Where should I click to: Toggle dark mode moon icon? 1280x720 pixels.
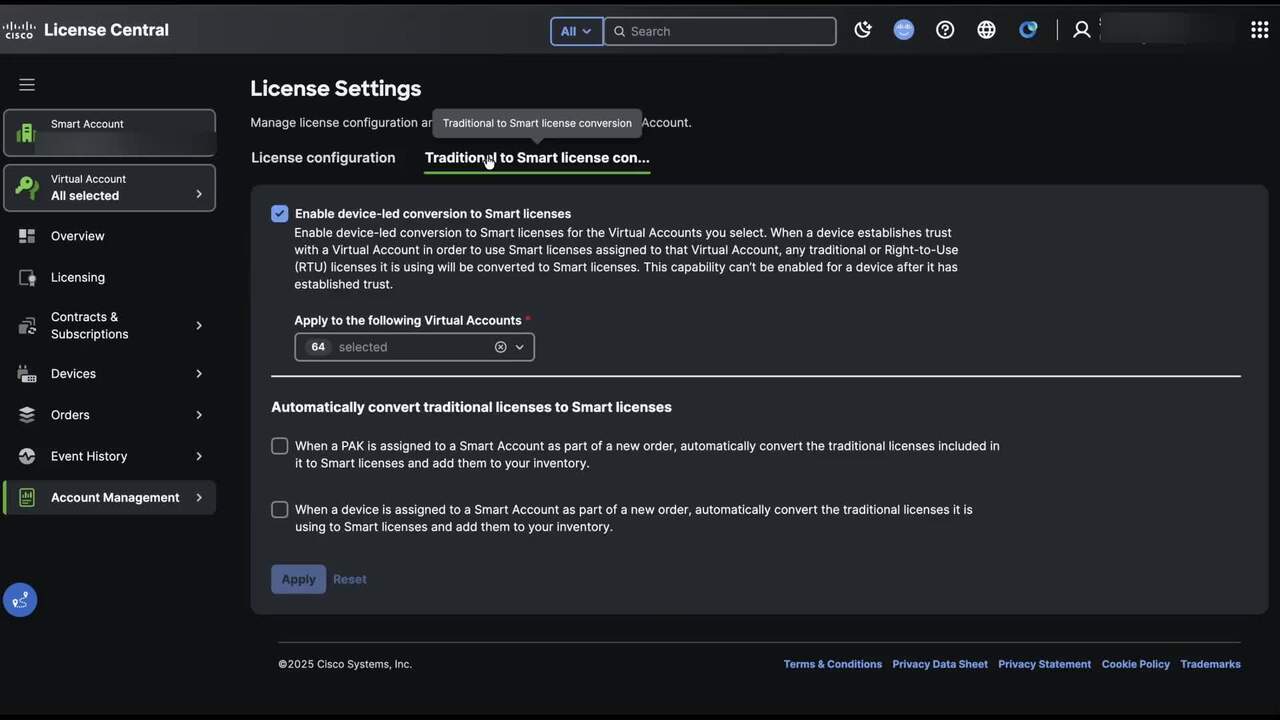tap(863, 30)
